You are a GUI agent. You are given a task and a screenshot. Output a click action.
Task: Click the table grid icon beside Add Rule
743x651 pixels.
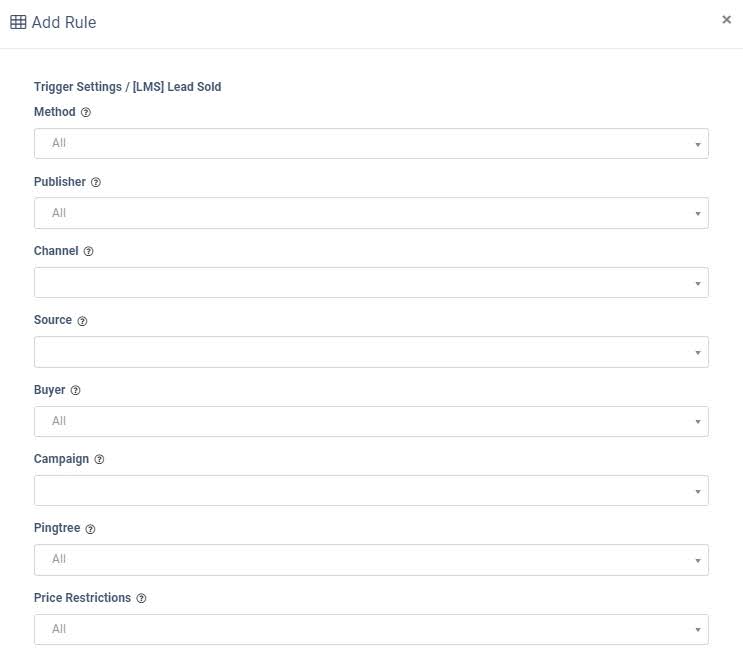pos(18,22)
